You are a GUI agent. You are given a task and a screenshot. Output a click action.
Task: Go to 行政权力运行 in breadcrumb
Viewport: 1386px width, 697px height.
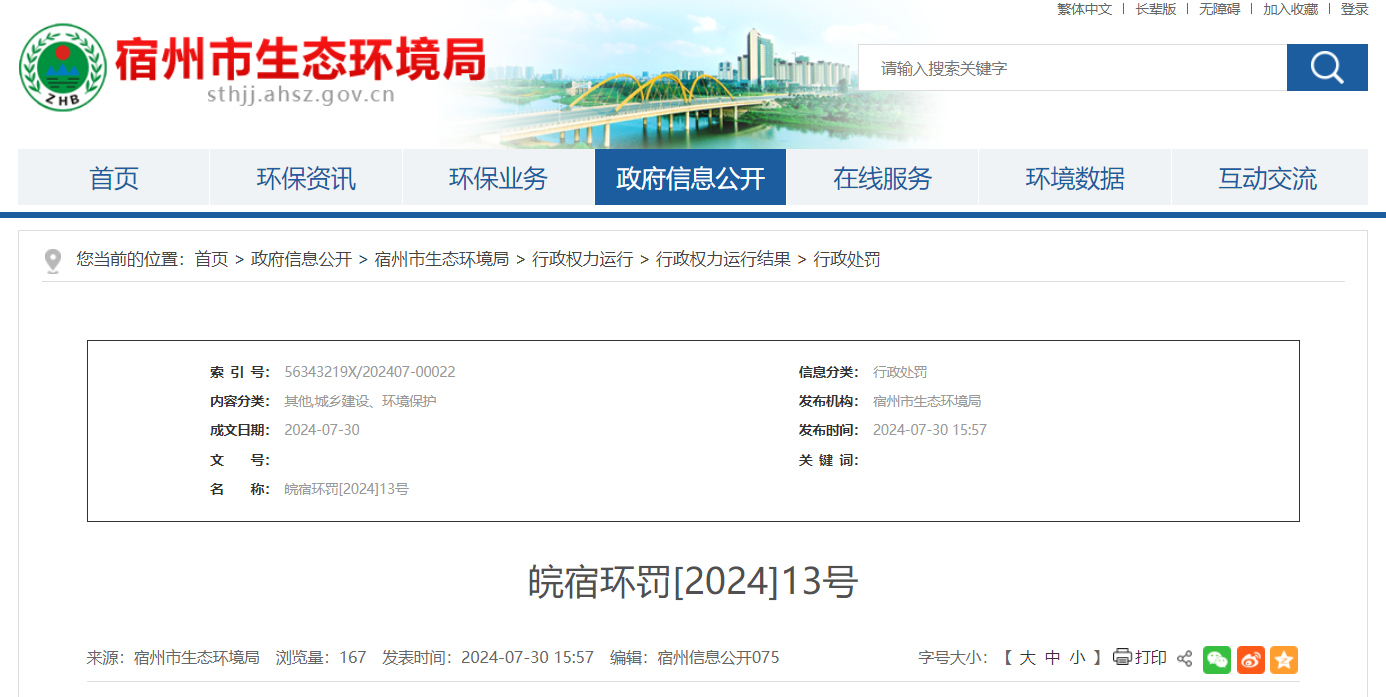click(x=582, y=259)
